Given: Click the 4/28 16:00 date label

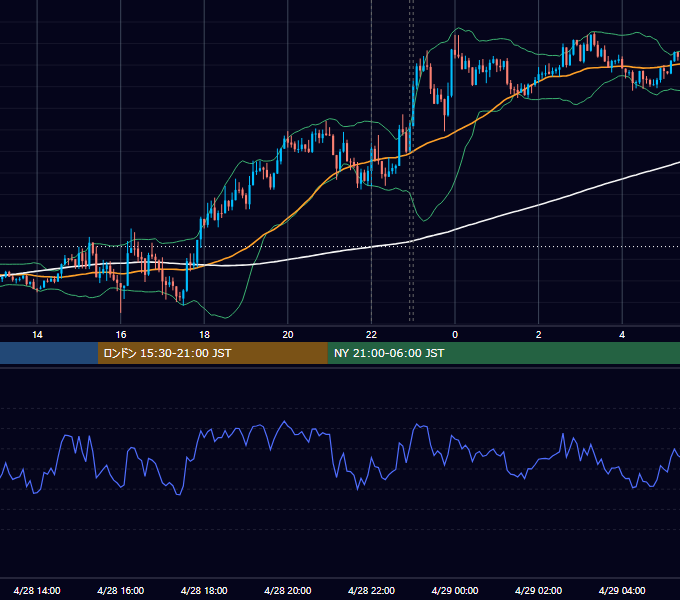Looking at the screenshot, I should click(121, 590).
